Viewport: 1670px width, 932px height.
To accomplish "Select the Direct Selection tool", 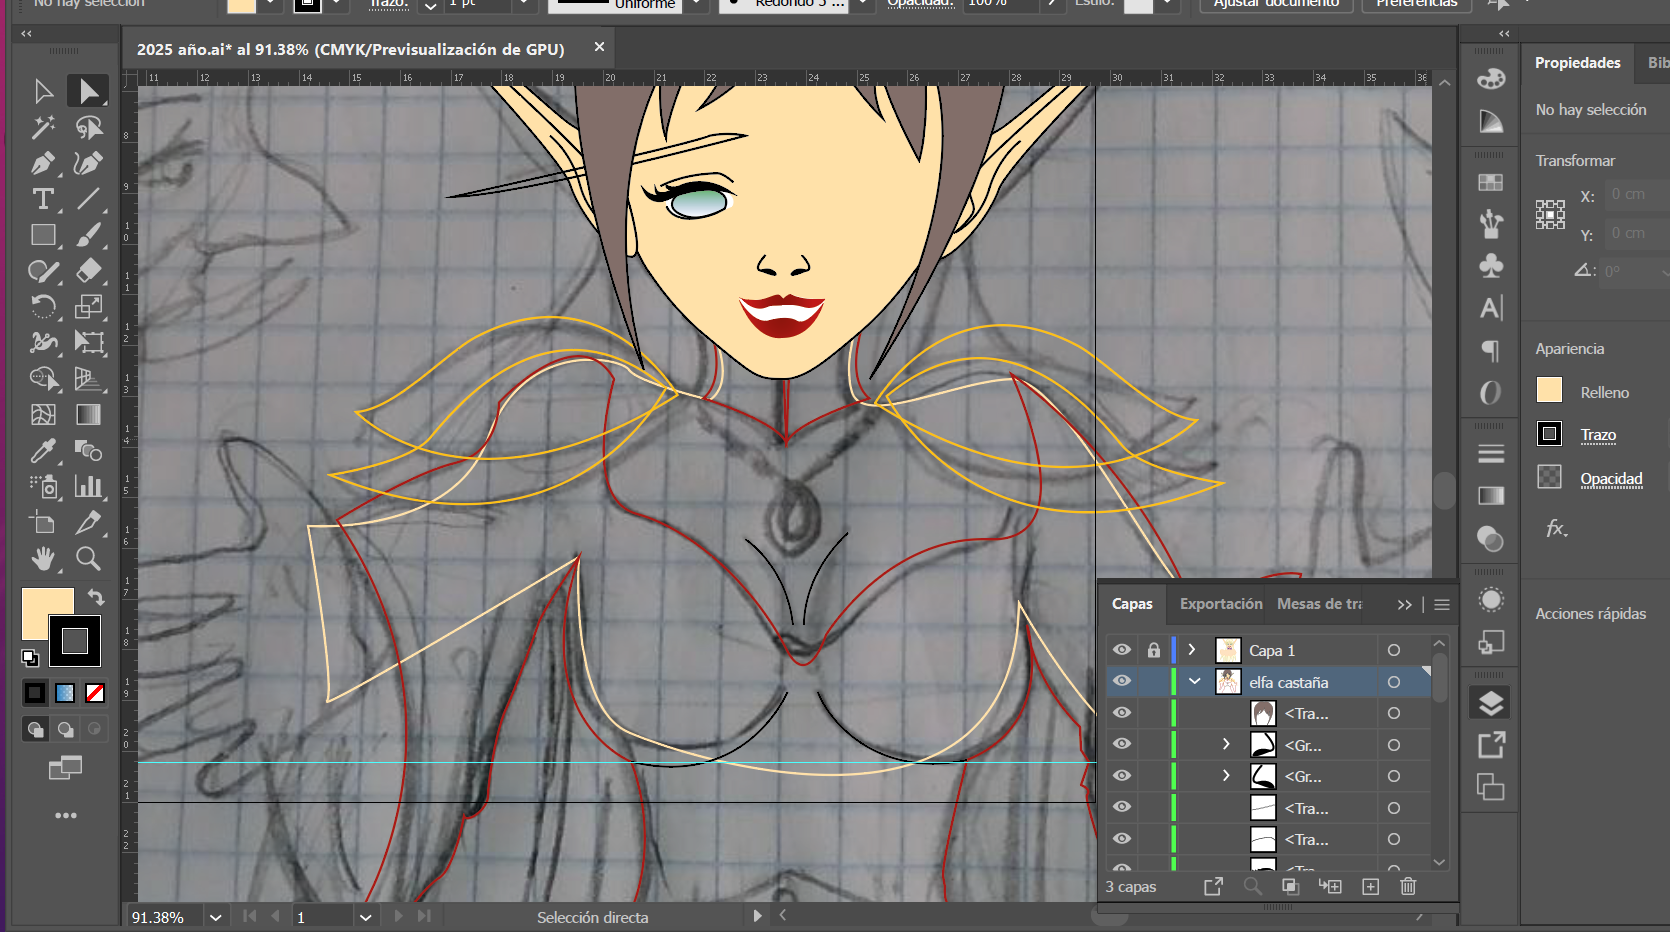I will click(88, 91).
